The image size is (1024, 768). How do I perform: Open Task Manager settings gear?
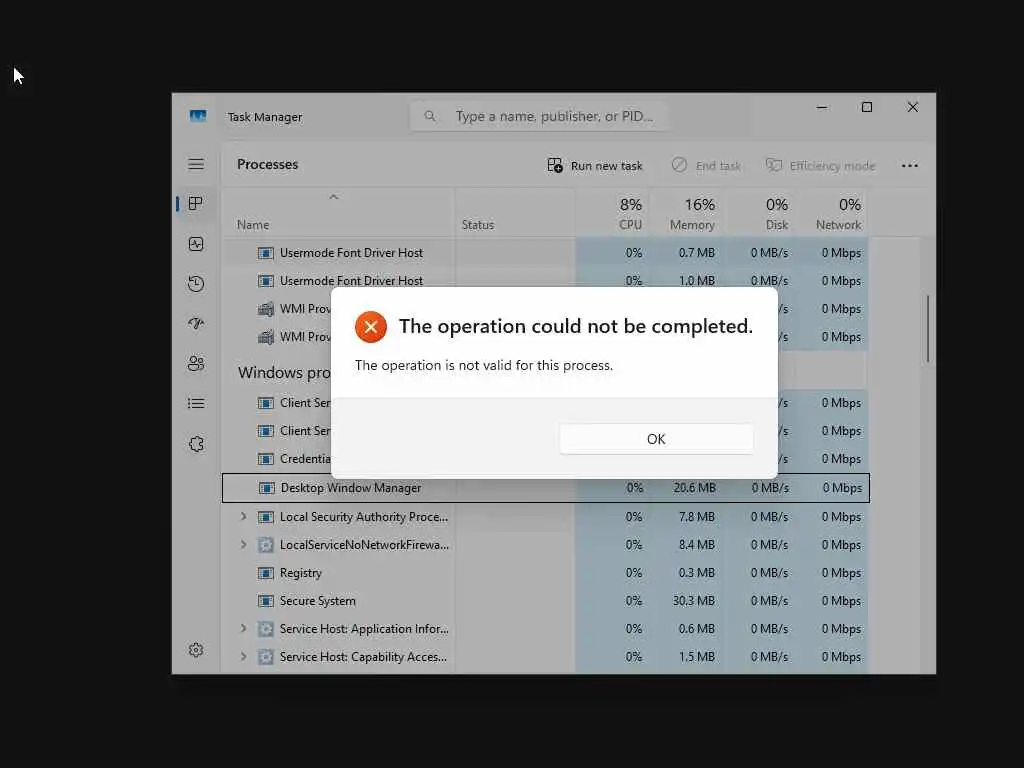(196, 650)
